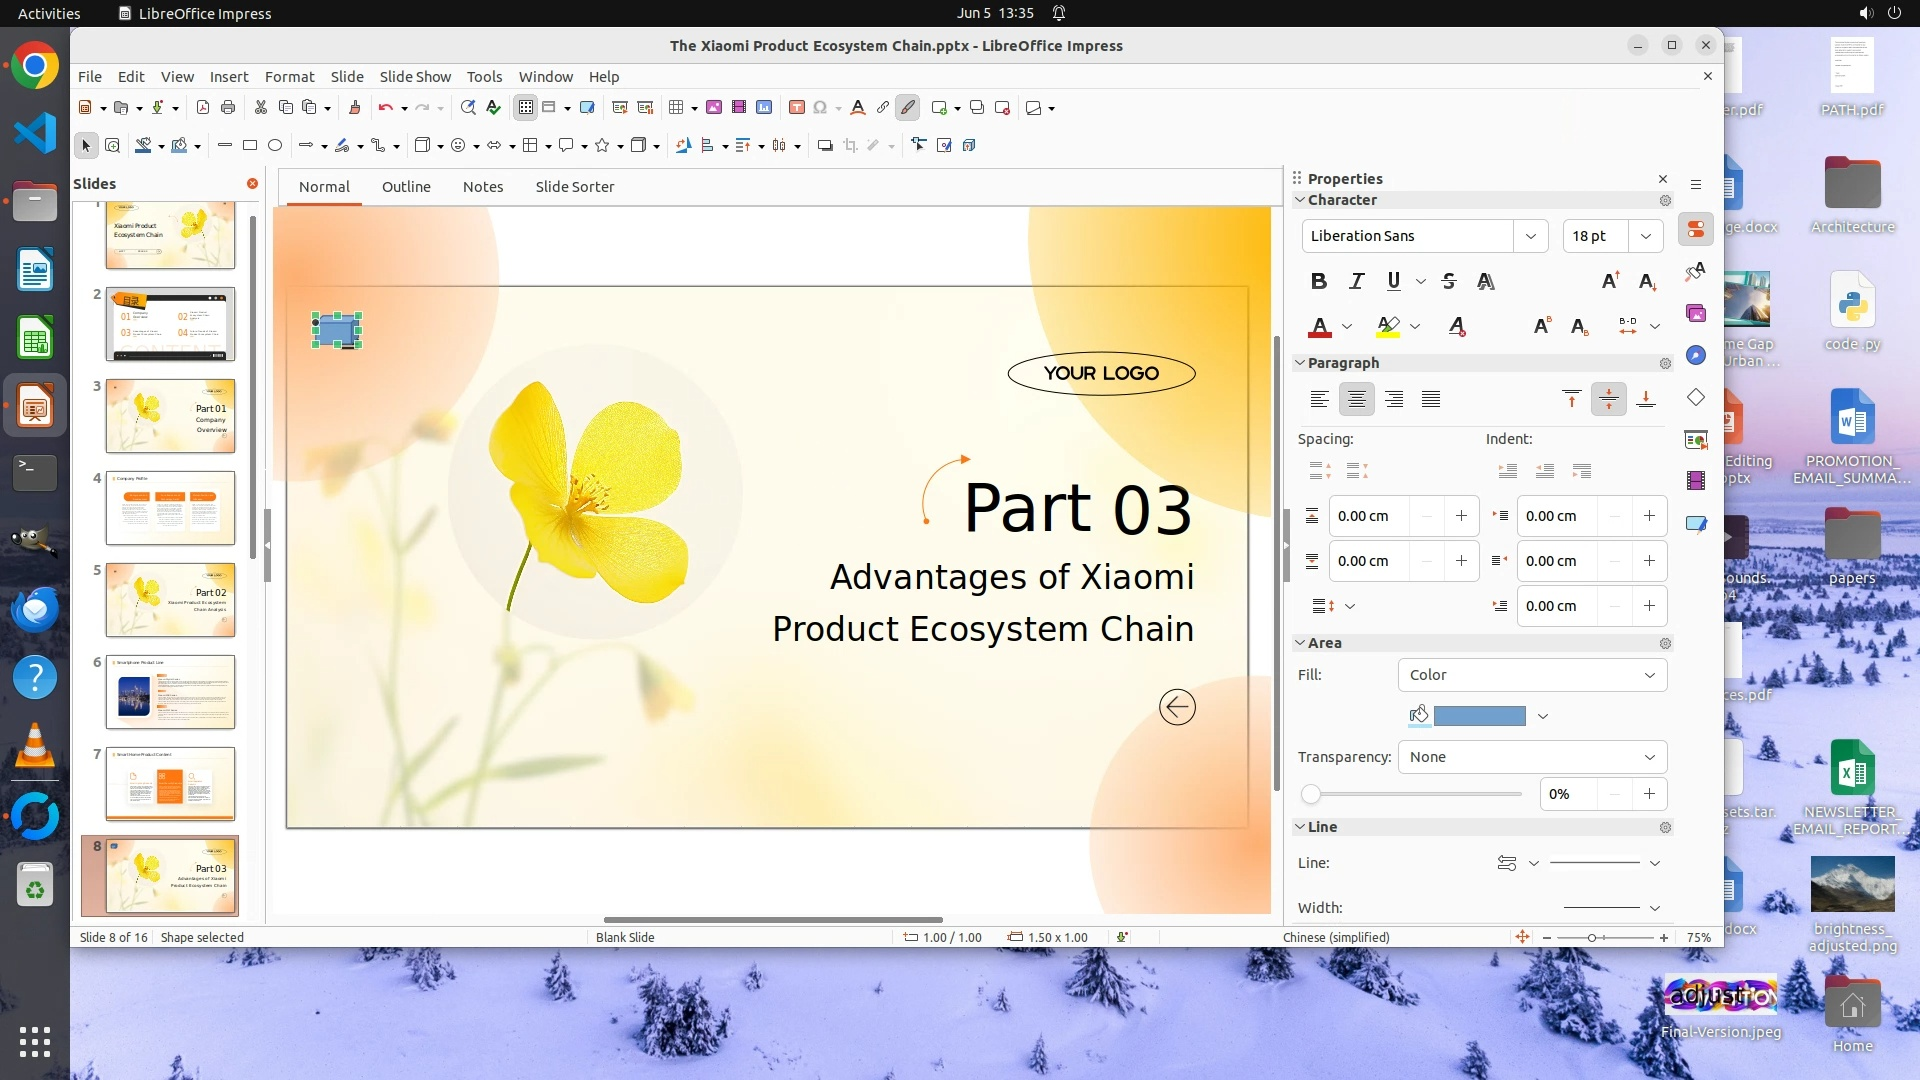Select the Rectangle shape tool
The width and height of the screenshot is (1920, 1080).
click(250, 145)
